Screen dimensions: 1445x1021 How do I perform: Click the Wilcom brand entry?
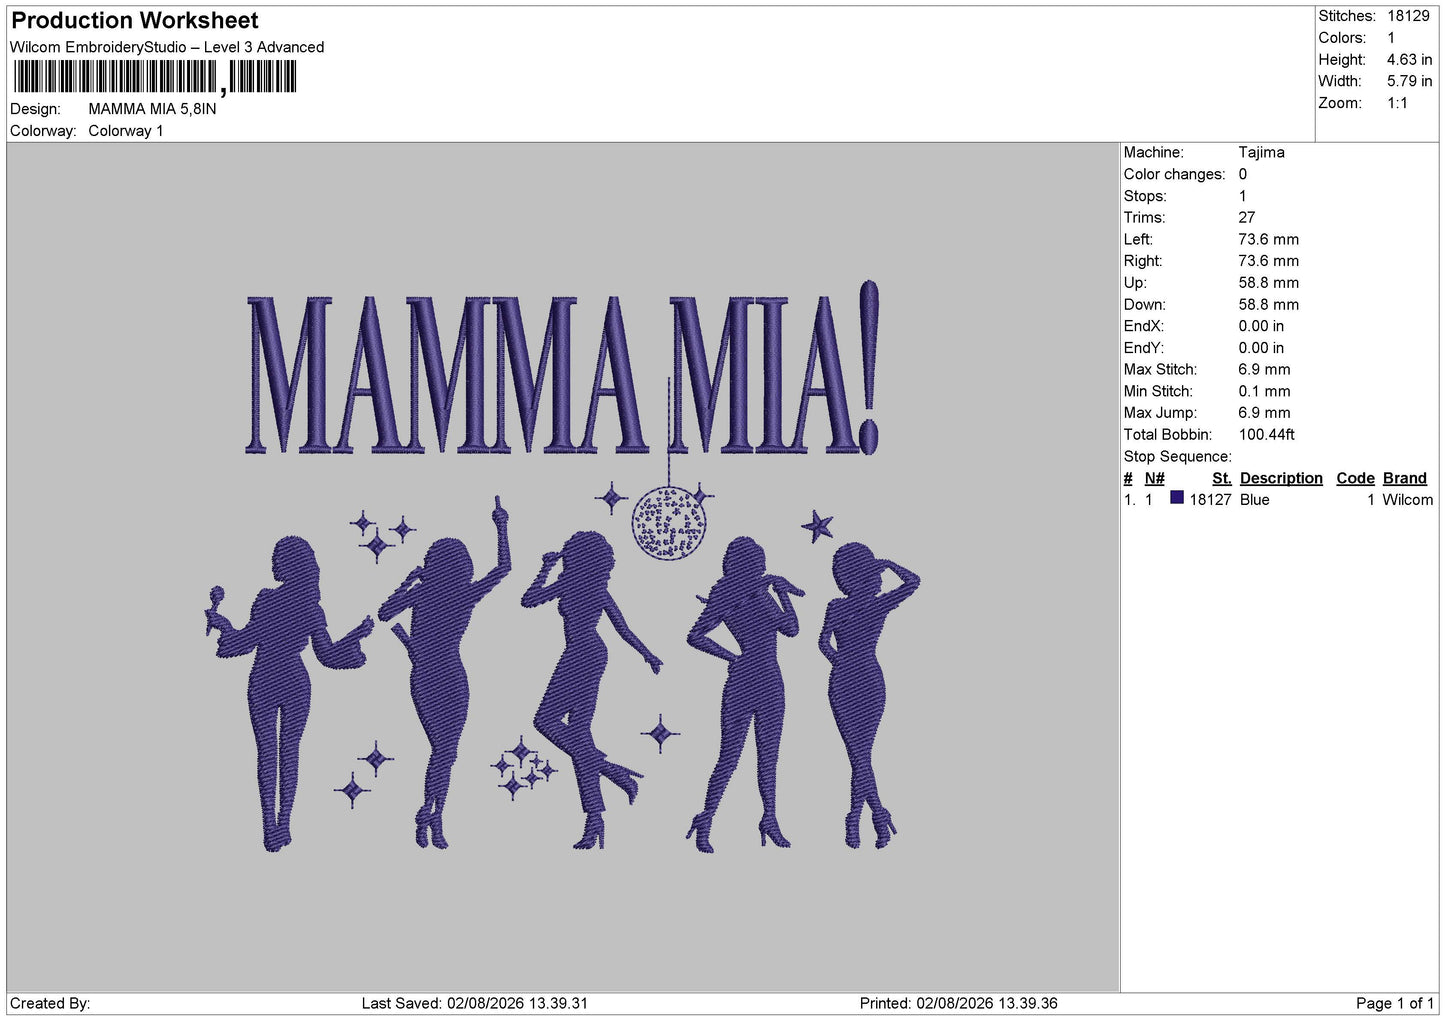click(x=1407, y=500)
